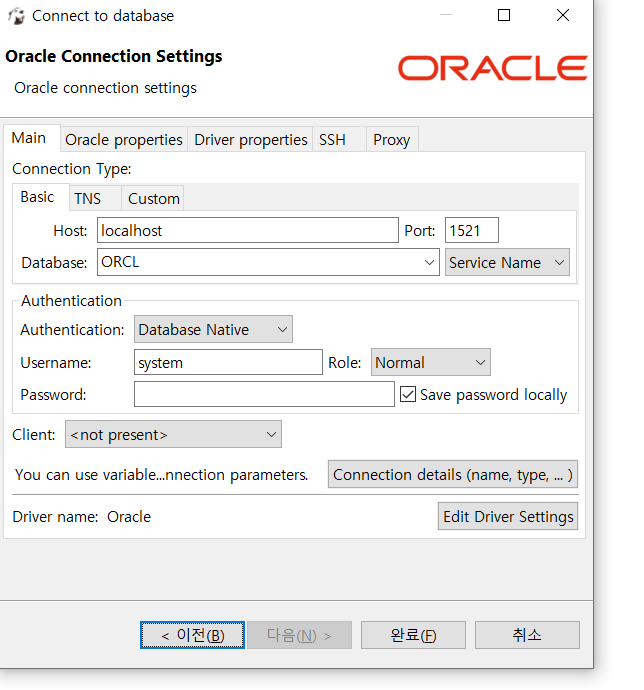Open the Service Name dropdown
The image size is (644, 690).
click(507, 262)
